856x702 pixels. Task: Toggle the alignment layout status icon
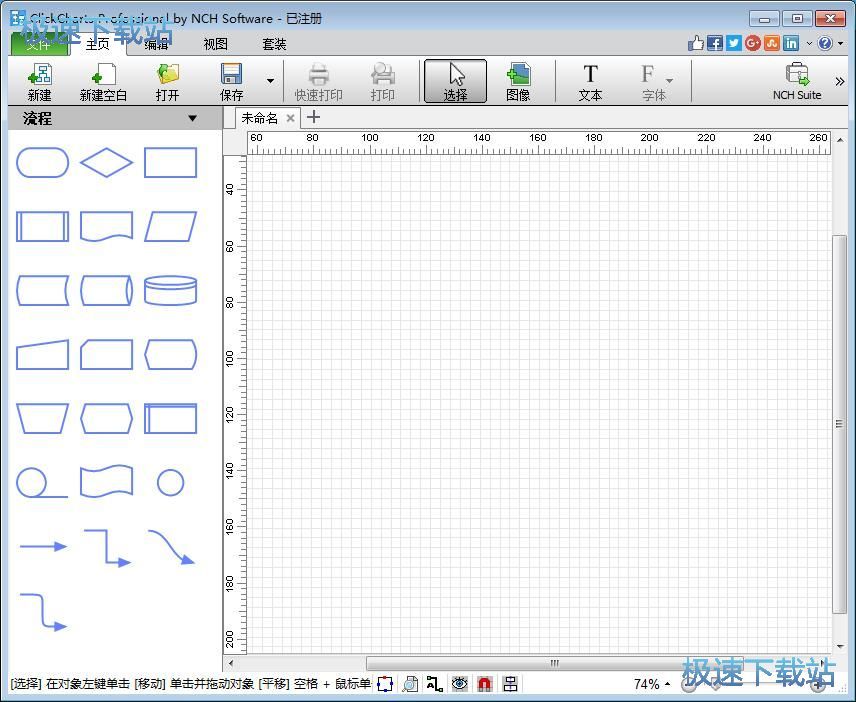pos(510,683)
